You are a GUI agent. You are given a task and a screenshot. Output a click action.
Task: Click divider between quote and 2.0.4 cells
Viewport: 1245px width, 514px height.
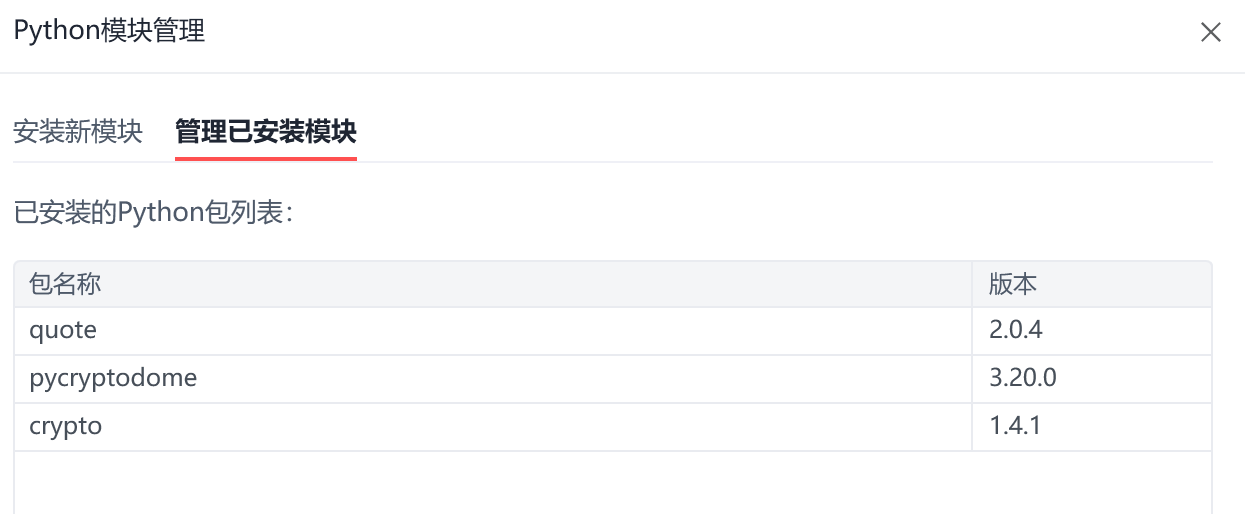(972, 331)
